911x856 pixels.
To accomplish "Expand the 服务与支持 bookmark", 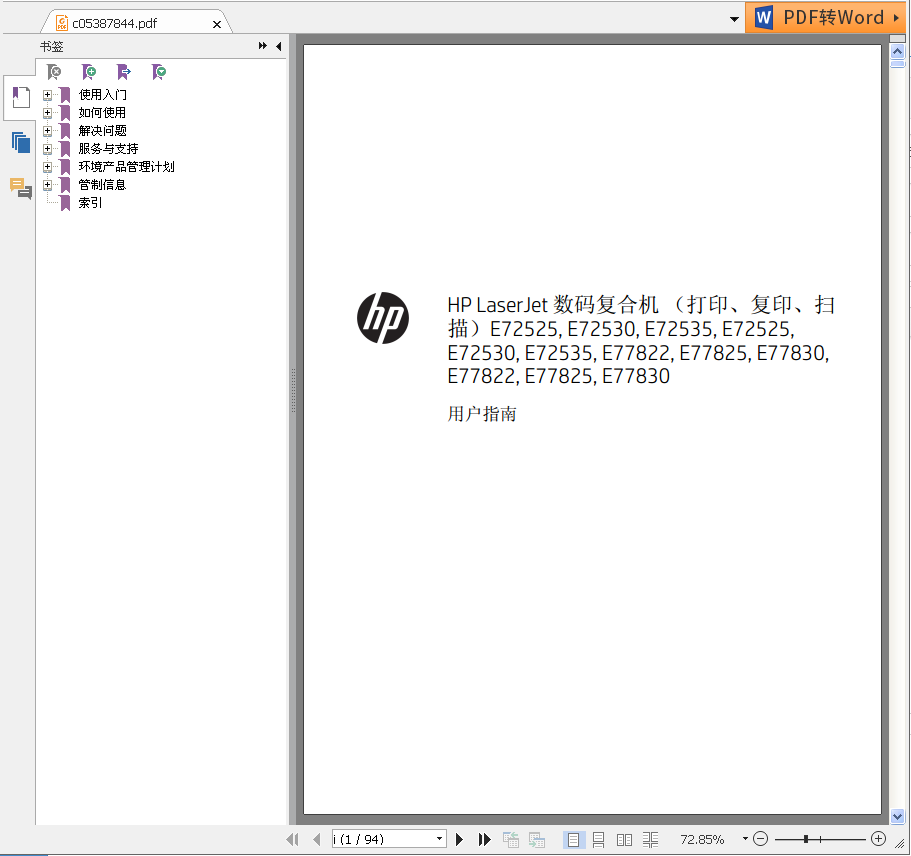I will click(48, 149).
